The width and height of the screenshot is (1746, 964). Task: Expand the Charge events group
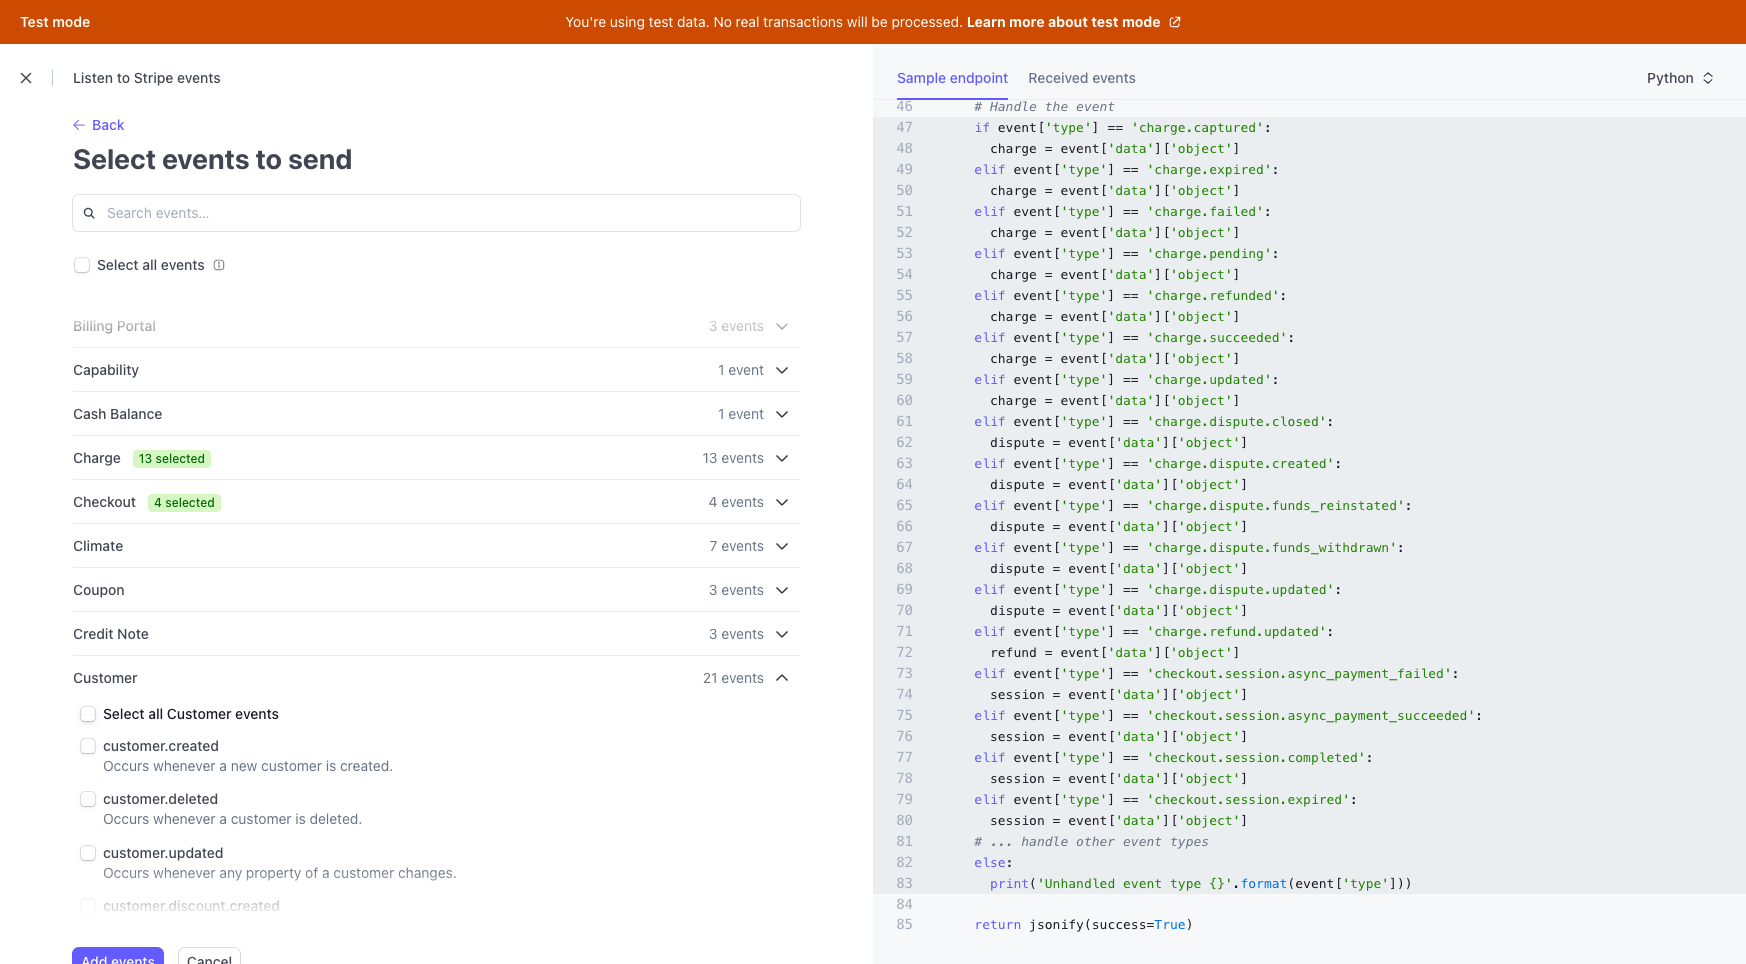click(x=782, y=458)
